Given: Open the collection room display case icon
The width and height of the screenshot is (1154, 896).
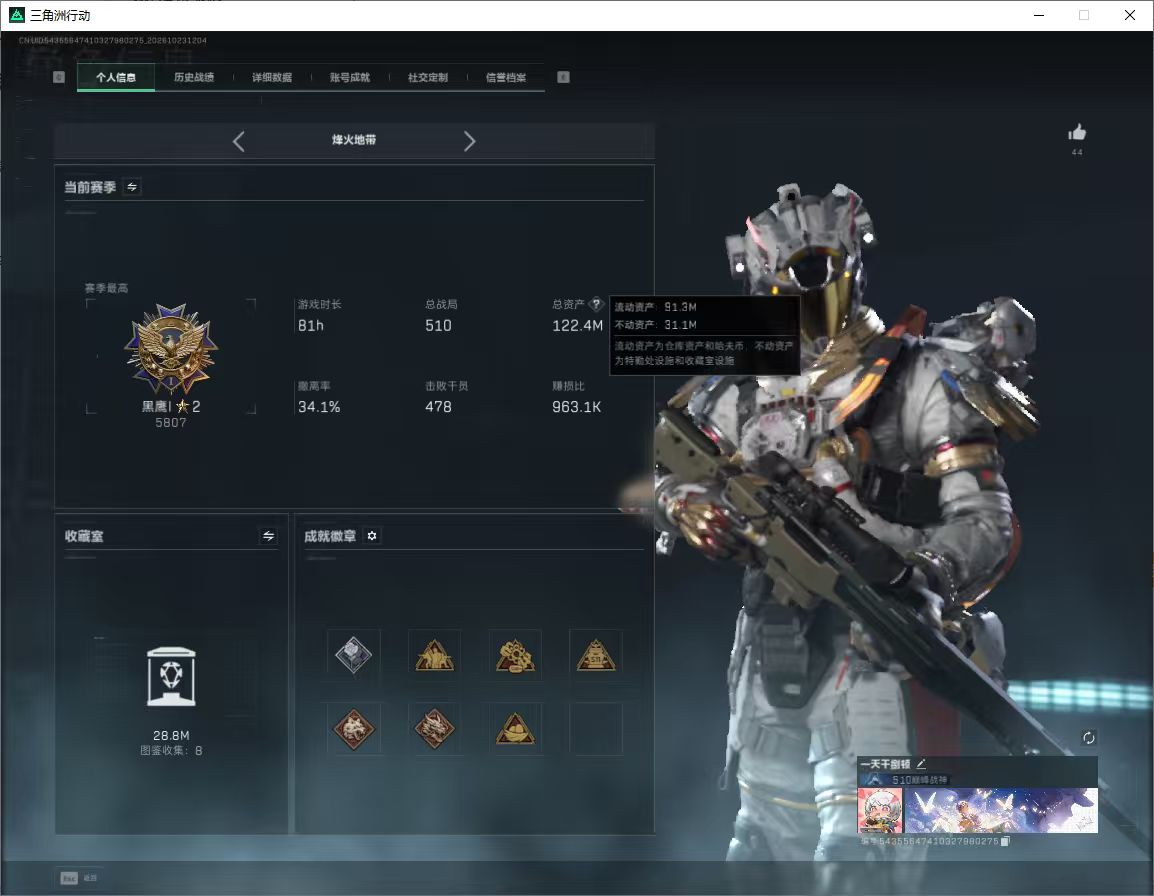Looking at the screenshot, I should point(171,677).
